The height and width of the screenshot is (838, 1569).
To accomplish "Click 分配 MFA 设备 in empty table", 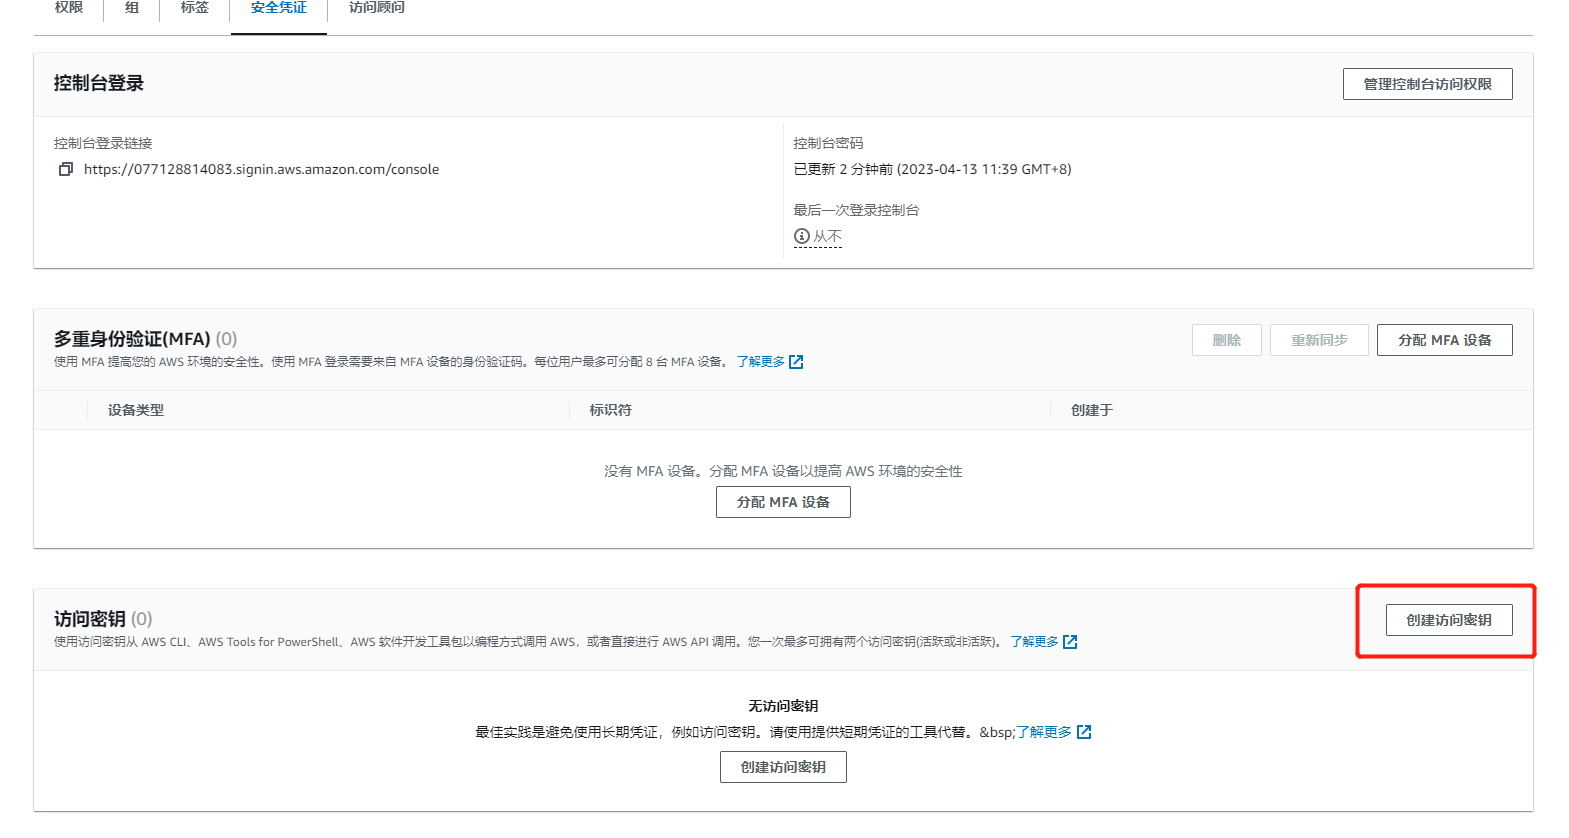I will click(783, 502).
